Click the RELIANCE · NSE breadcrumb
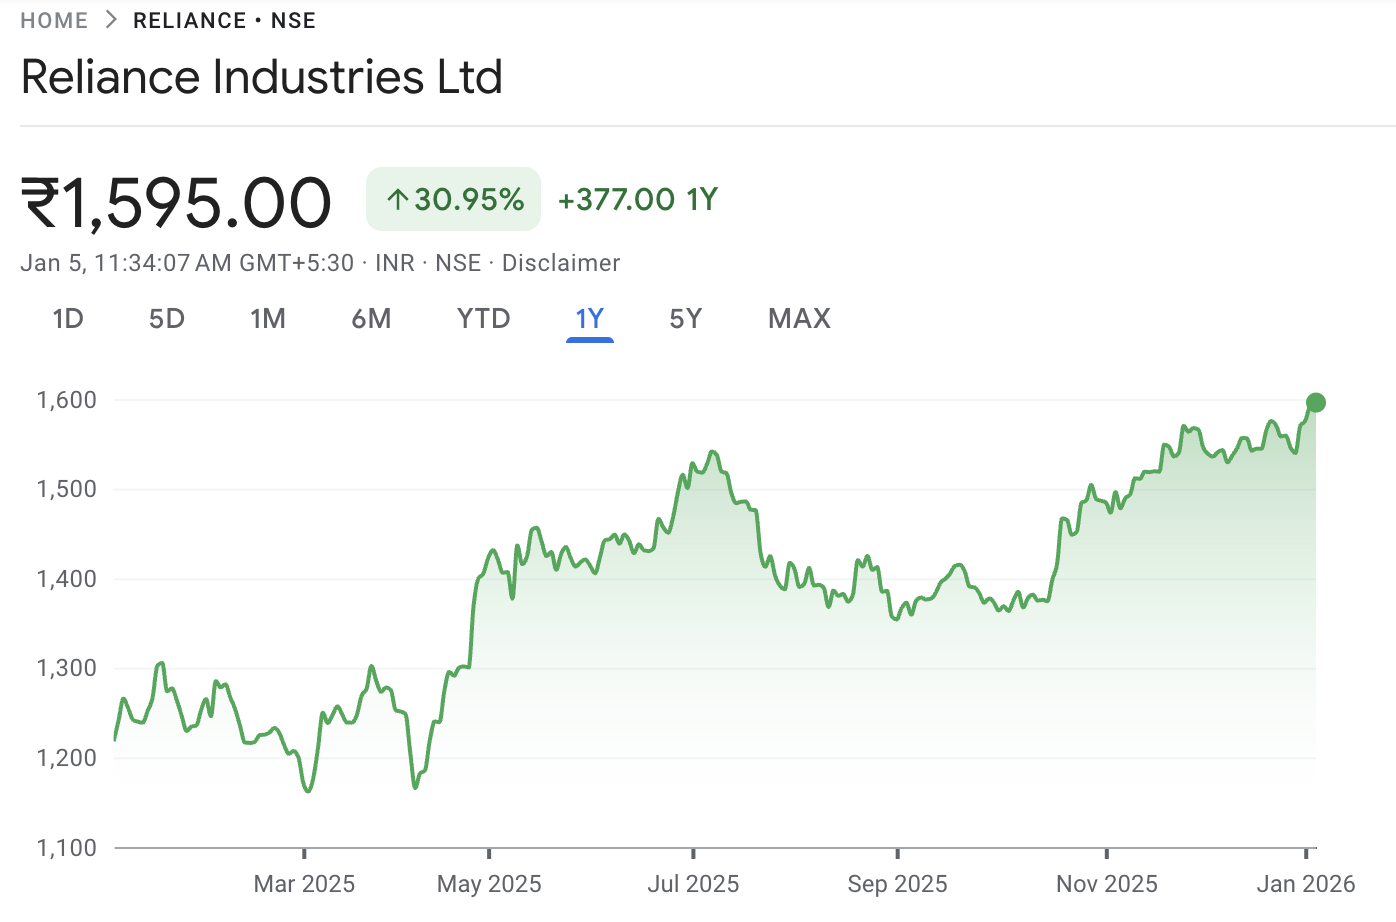This screenshot has height=922, width=1396. point(224,19)
